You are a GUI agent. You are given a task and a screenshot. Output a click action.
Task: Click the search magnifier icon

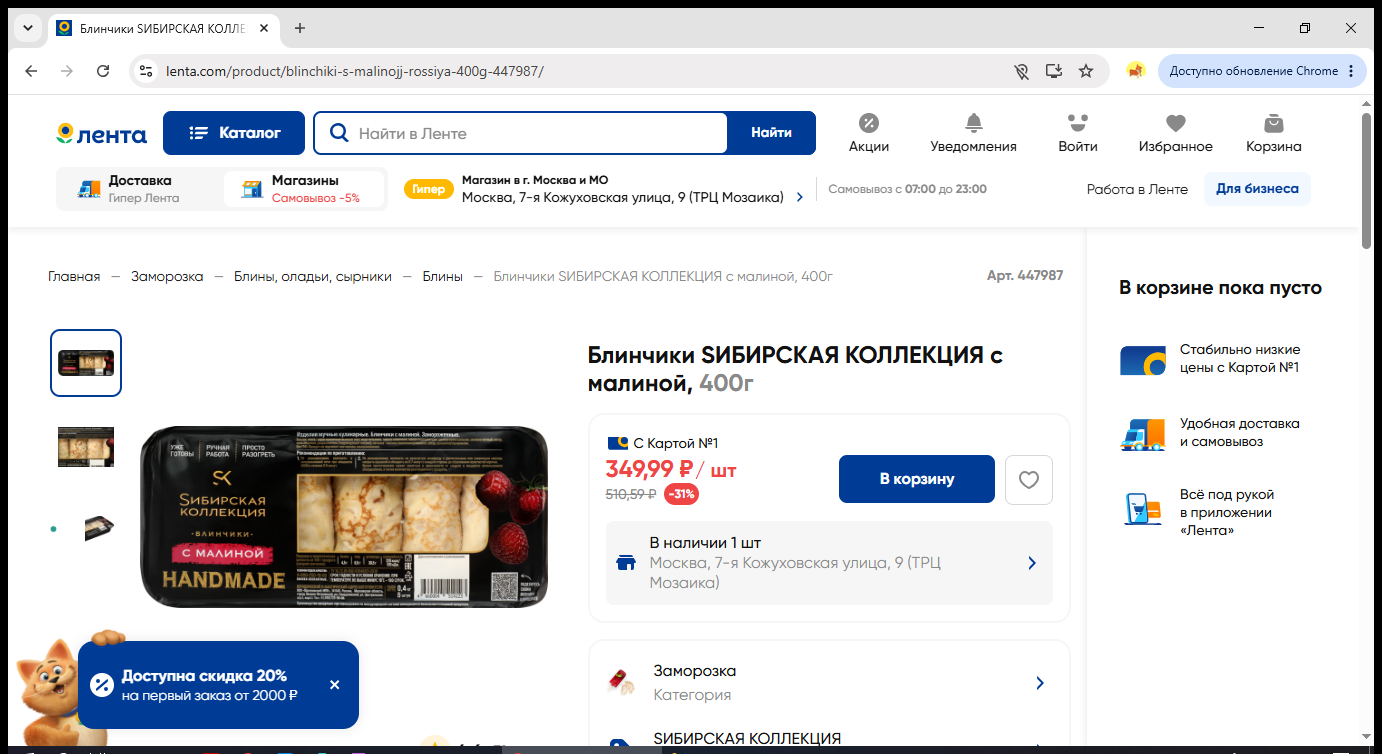[x=339, y=133]
